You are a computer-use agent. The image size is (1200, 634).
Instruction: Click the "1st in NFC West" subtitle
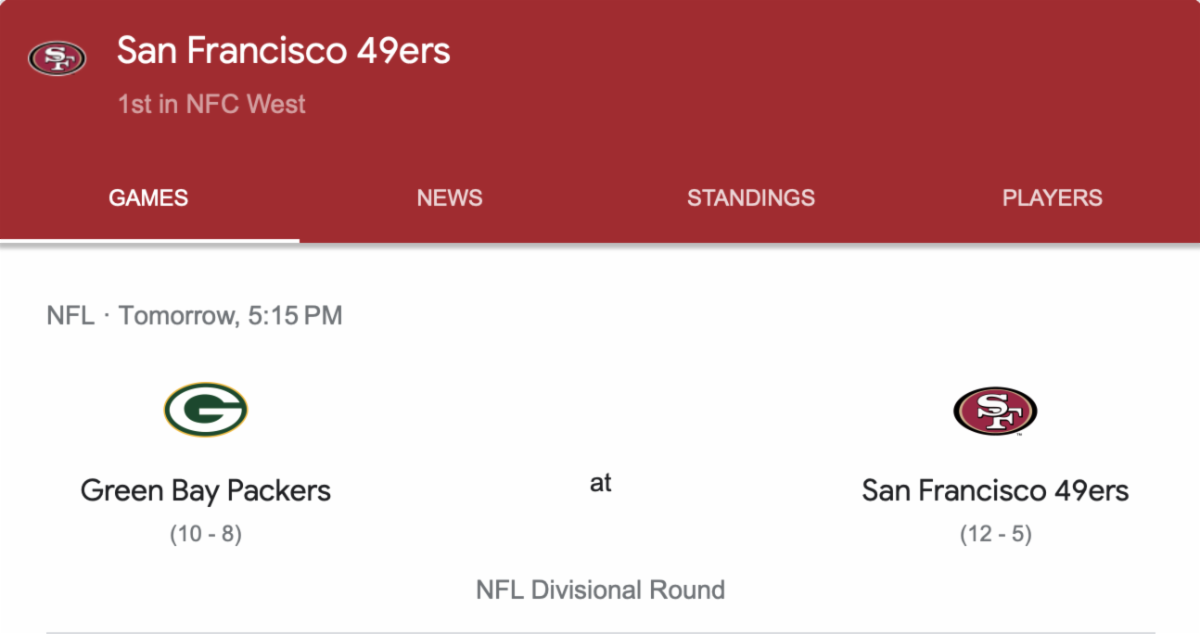click(x=211, y=104)
